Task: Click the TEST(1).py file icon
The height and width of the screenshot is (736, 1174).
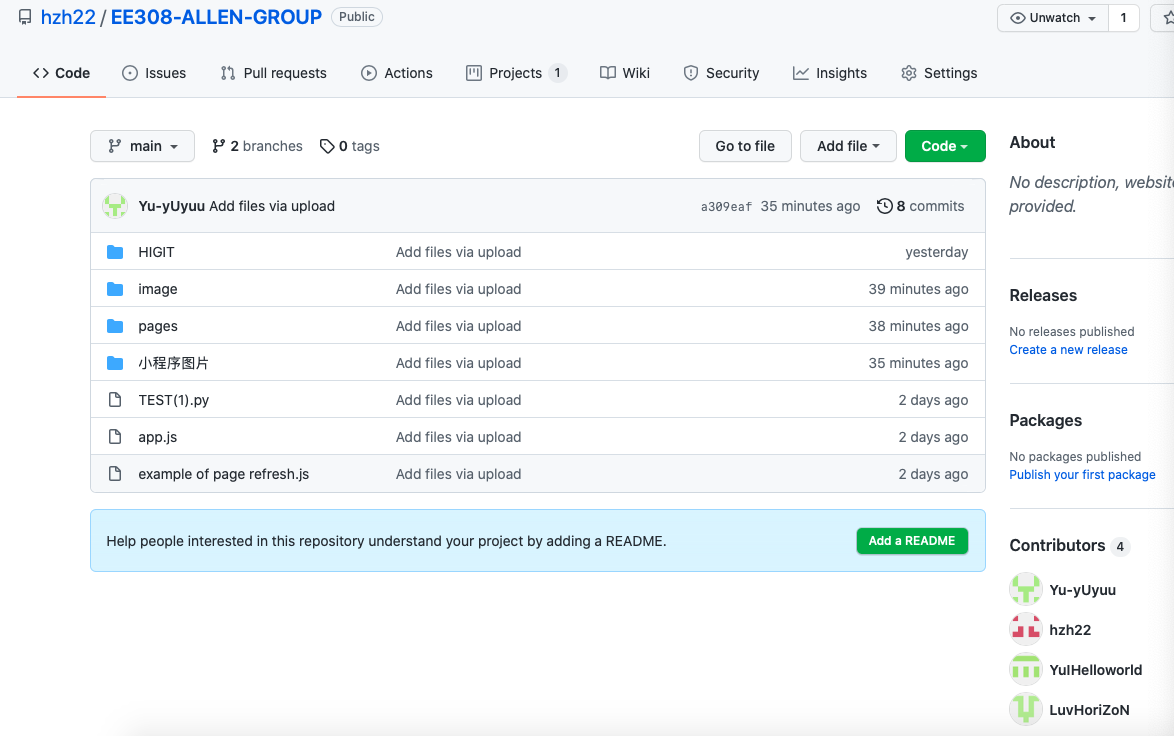Action: pyautogui.click(x=115, y=400)
